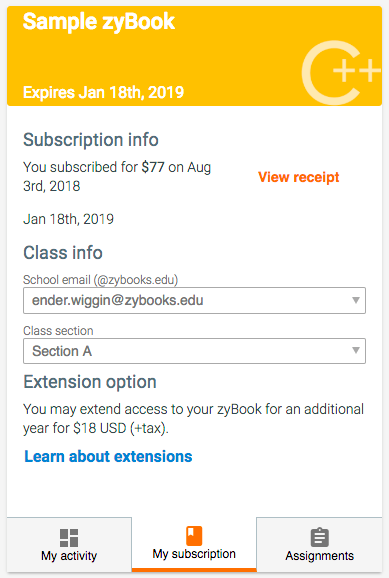Expand the school email dropdown arrow
The height and width of the screenshot is (578, 389).
click(355, 300)
